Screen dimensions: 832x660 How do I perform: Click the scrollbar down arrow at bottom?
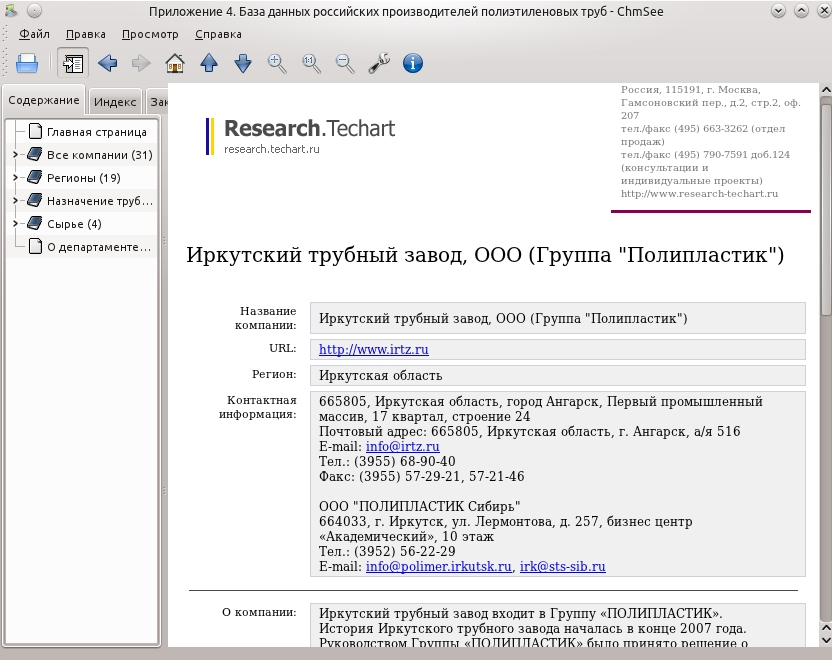826,640
